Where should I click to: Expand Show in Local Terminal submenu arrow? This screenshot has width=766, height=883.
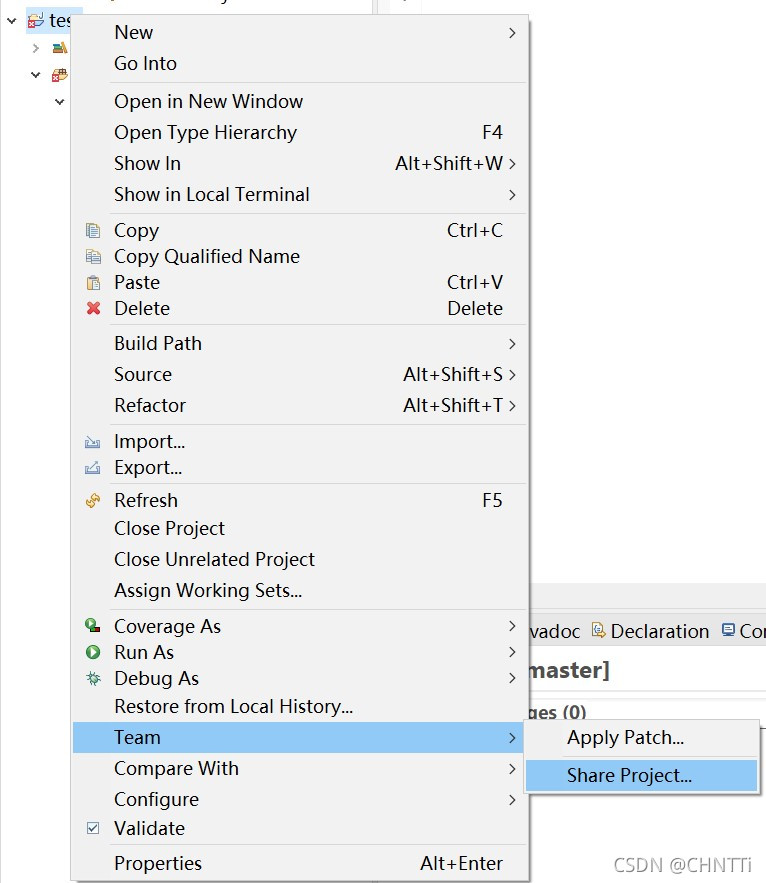pos(512,195)
